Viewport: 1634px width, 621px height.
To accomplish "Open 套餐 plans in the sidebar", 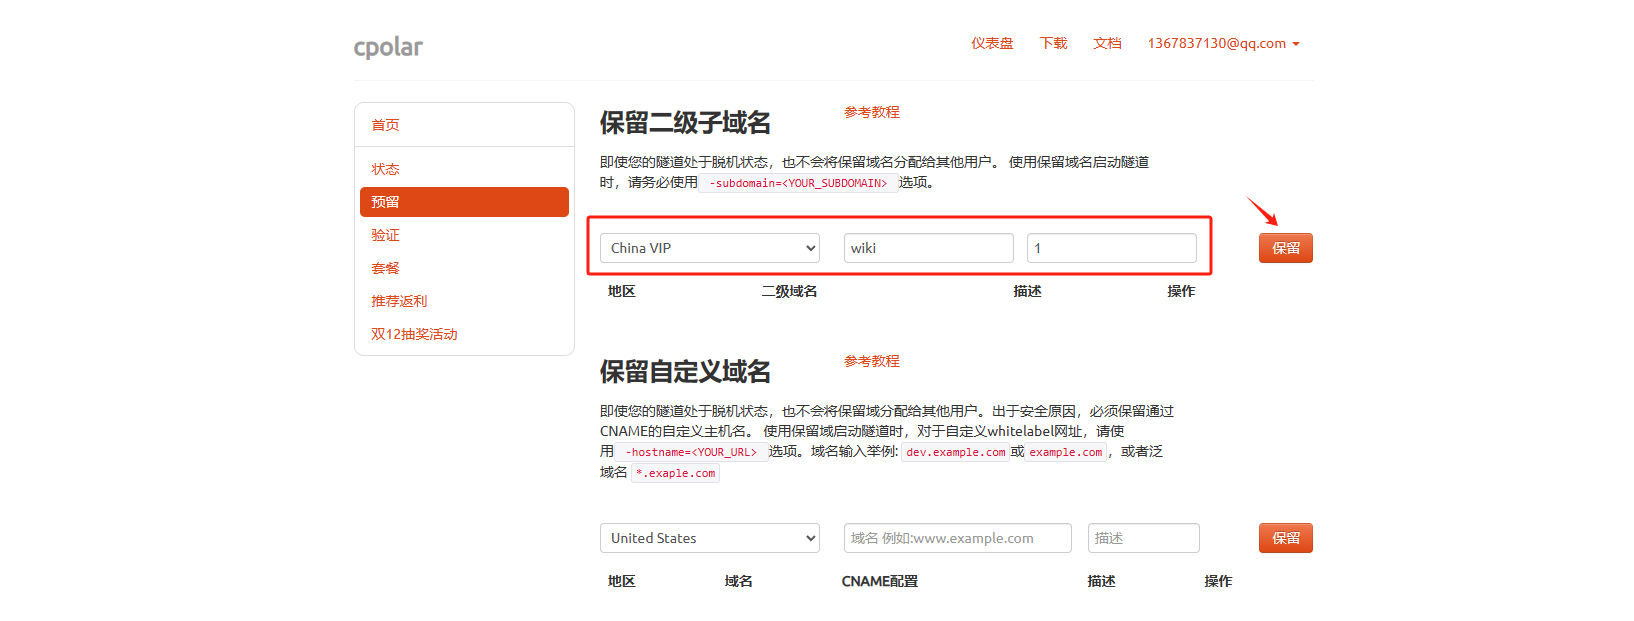I will (385, 268).
